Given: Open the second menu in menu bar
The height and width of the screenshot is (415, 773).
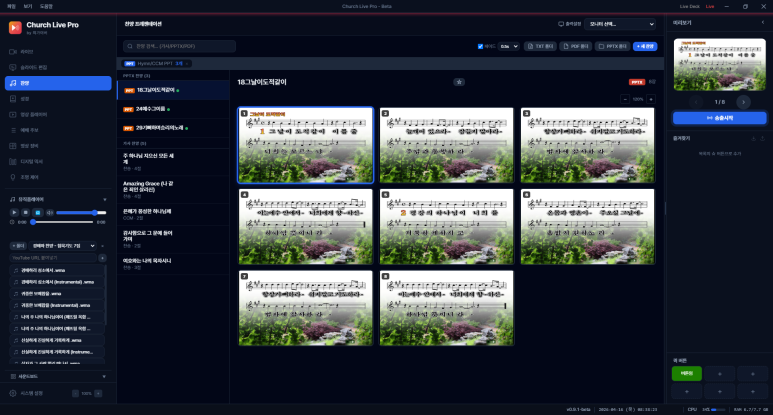Looking at the screenshot, I should [28, 6].
